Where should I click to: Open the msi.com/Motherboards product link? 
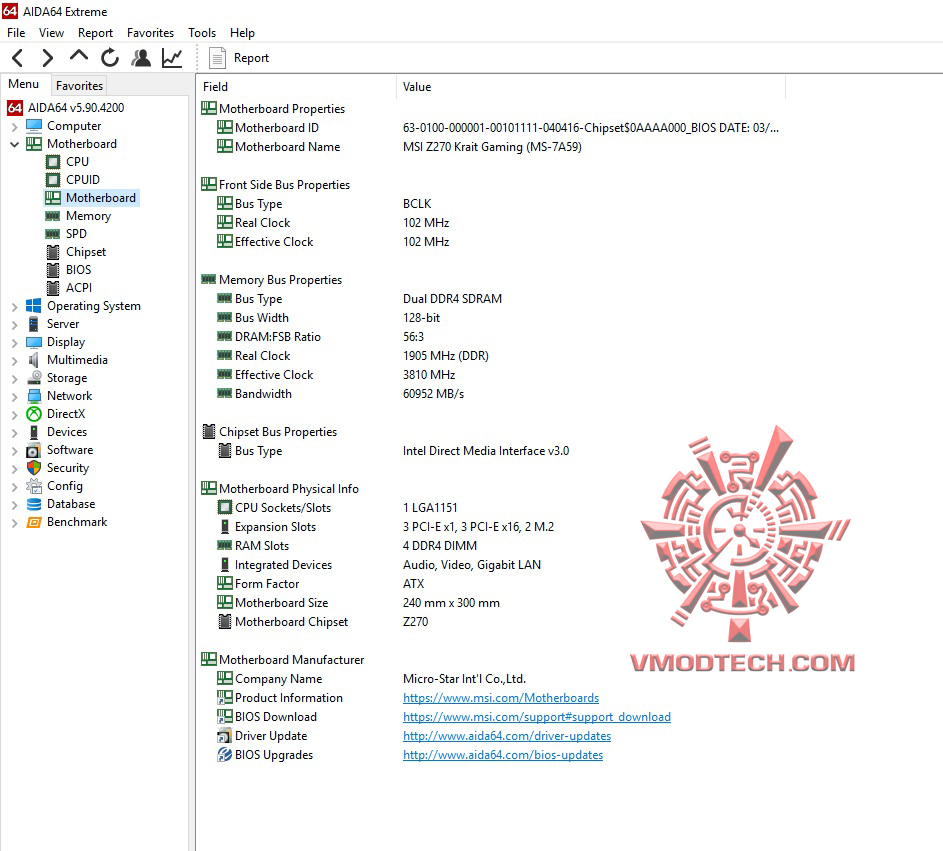(x=501, y=698)
